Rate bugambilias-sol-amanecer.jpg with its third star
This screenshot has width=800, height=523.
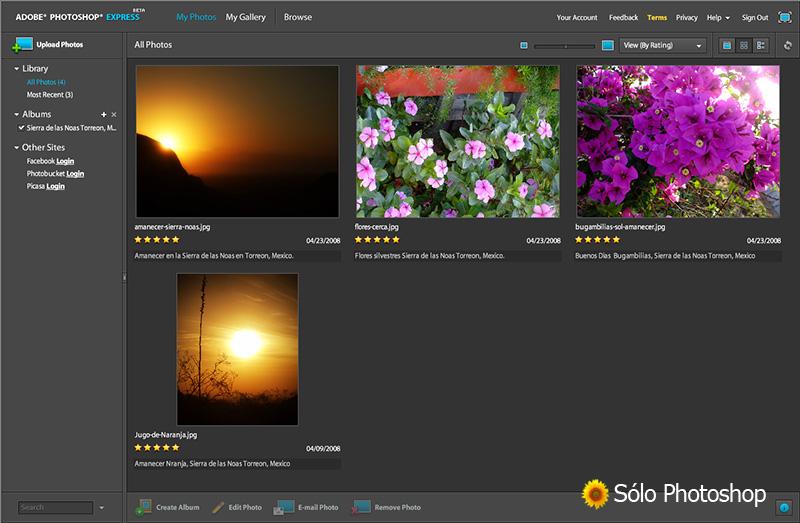(x=597, y=239)
